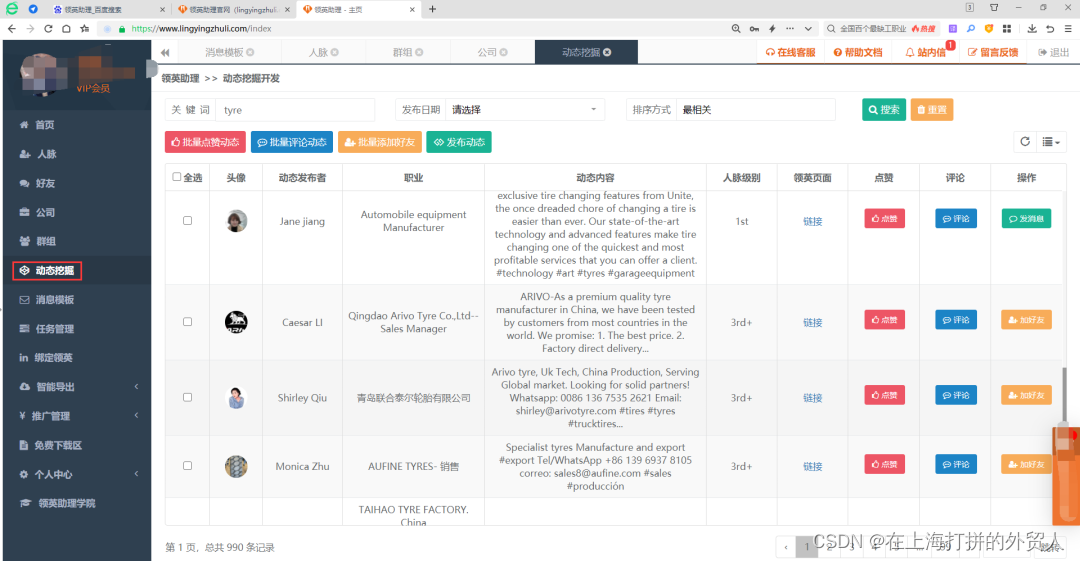The image size is (1080, 561).
Task: Switch to the 消息模板 tab
Action: [224, 52]
